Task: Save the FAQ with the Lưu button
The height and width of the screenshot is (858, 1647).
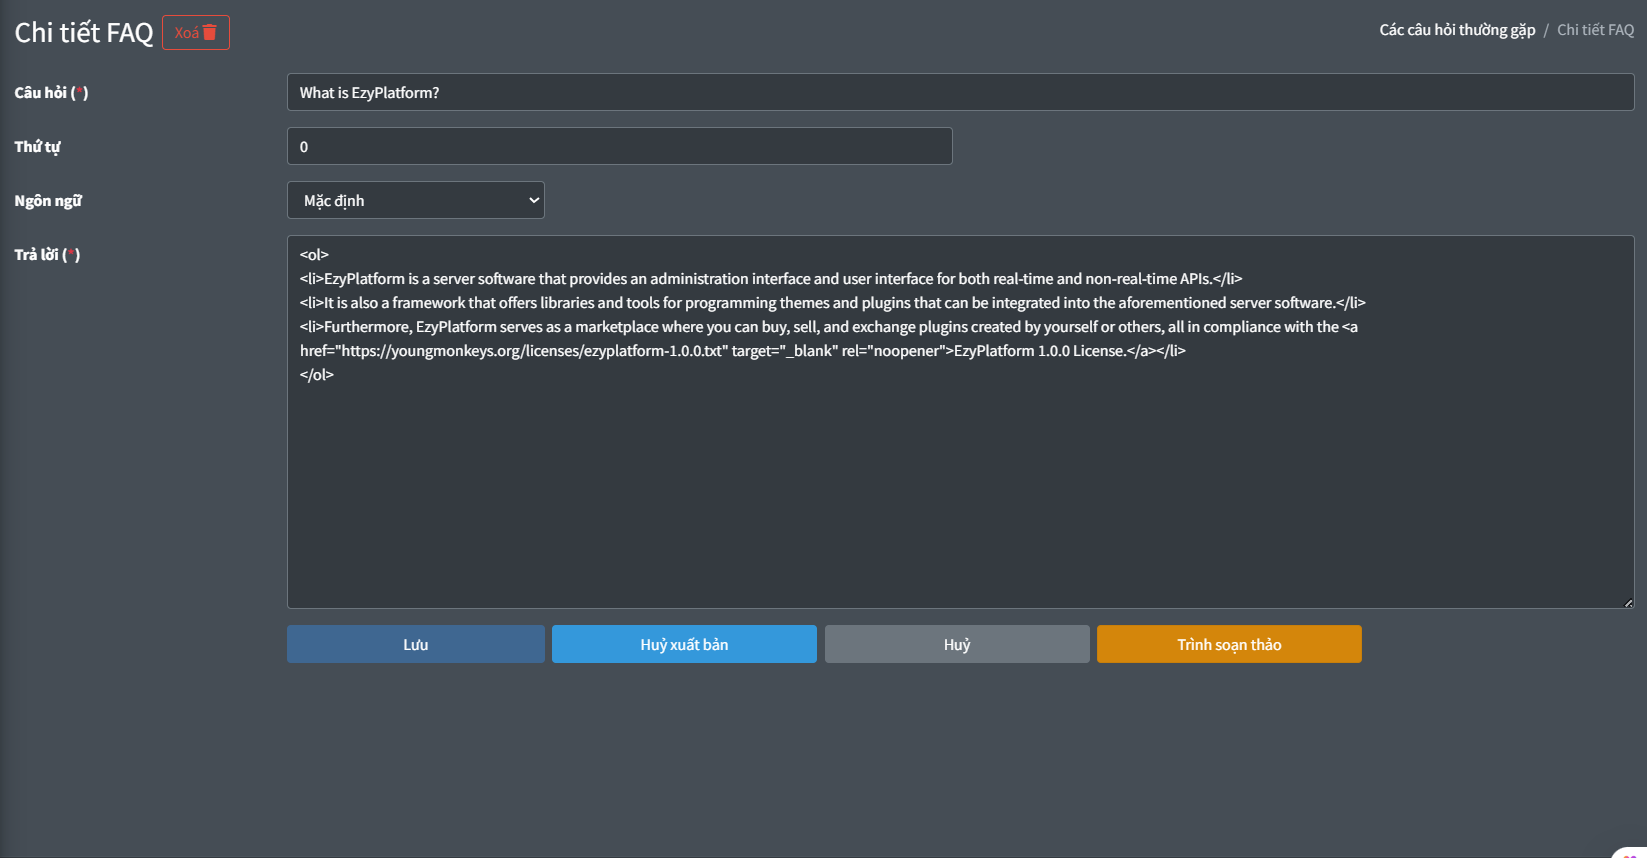Action: pos(416,644)
